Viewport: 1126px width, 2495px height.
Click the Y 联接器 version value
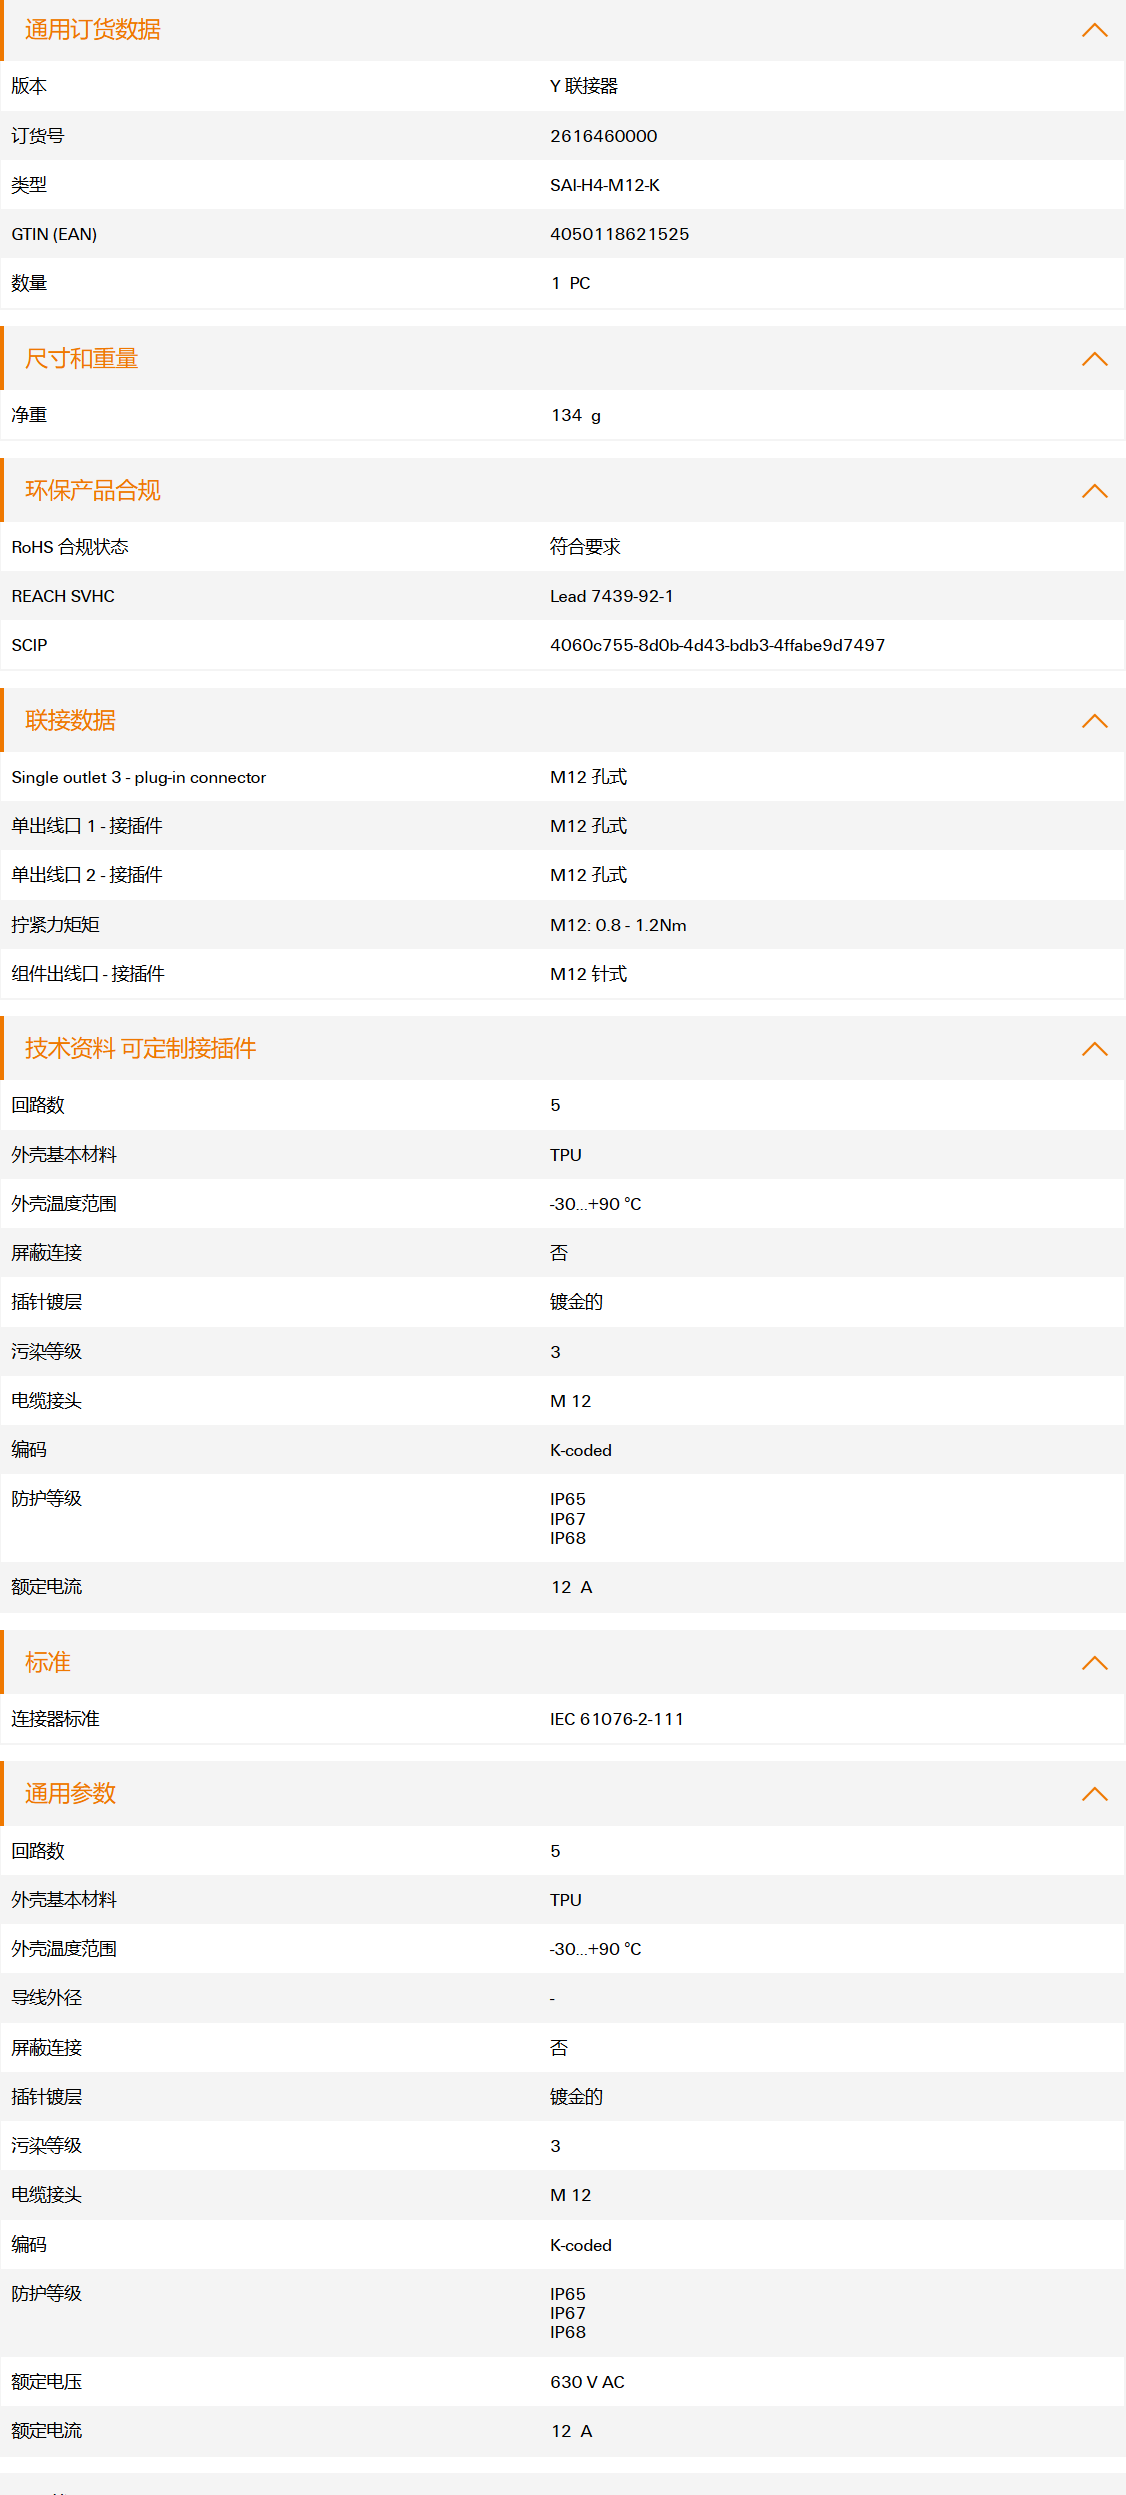point(584,87)
